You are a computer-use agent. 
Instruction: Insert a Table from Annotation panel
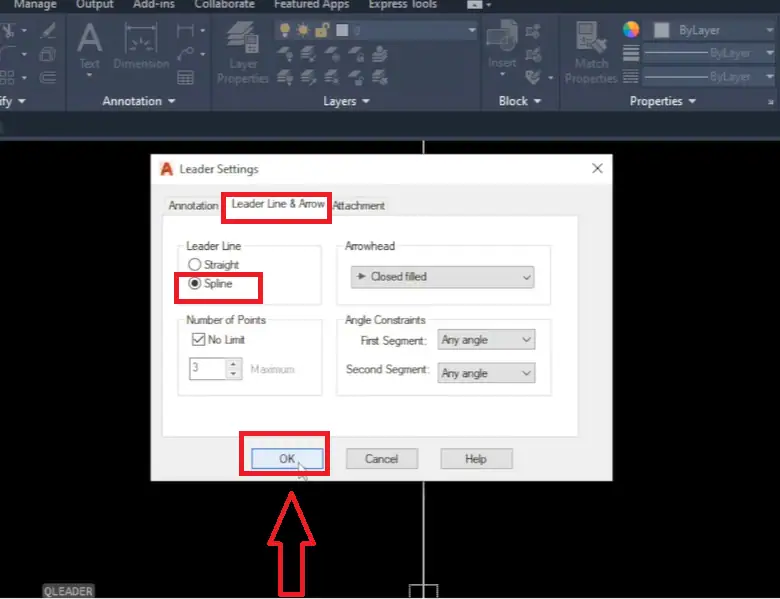click(185, 78)
